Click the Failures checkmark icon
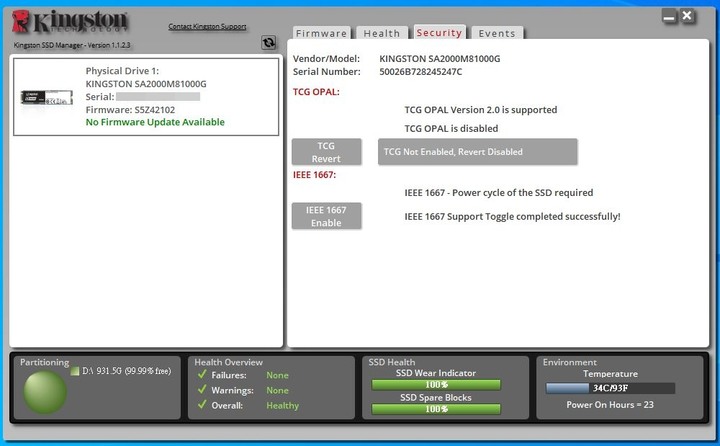Image resolution: width=720 pixels, height=446 pixels. click(202, 374)
